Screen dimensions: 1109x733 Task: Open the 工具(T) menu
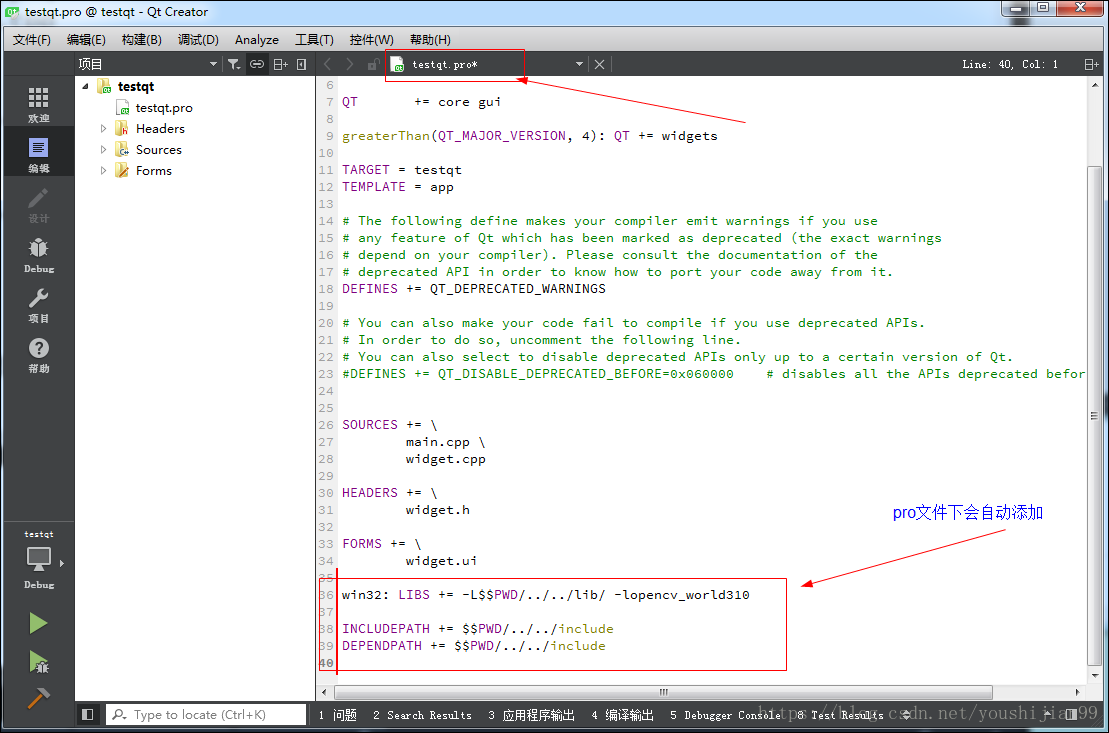(314, 40)
